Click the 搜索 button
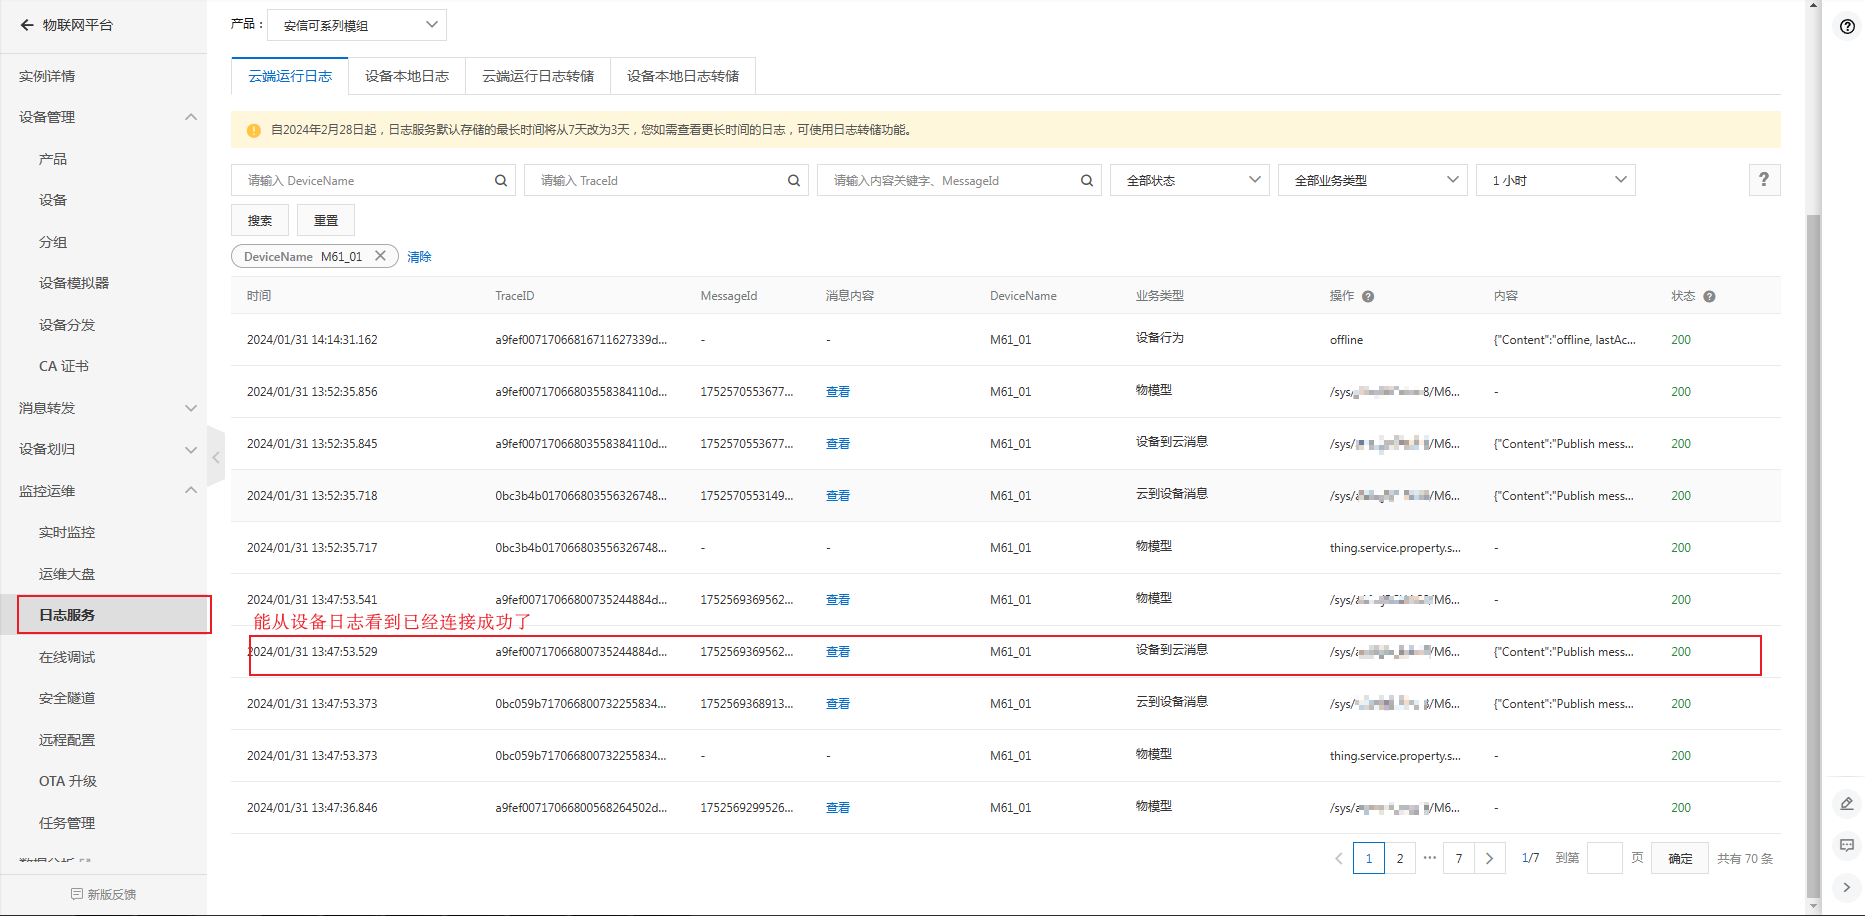Screen dimensions: 1865x916 (x=260, y=220)
